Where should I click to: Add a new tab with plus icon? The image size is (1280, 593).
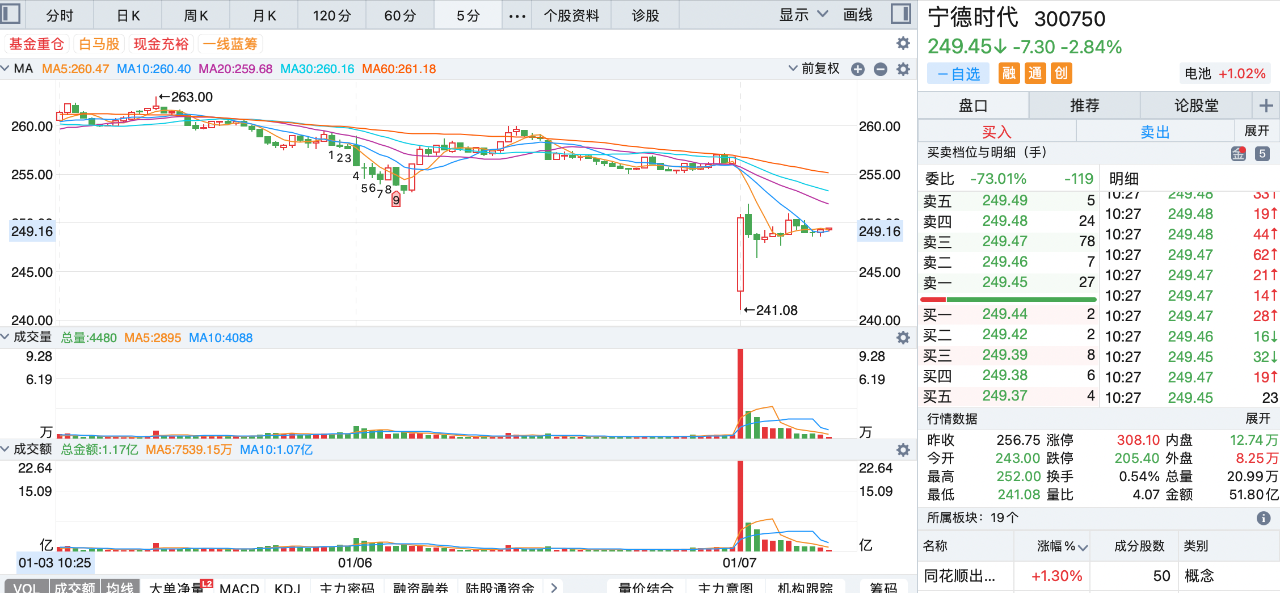point(1266,106)
